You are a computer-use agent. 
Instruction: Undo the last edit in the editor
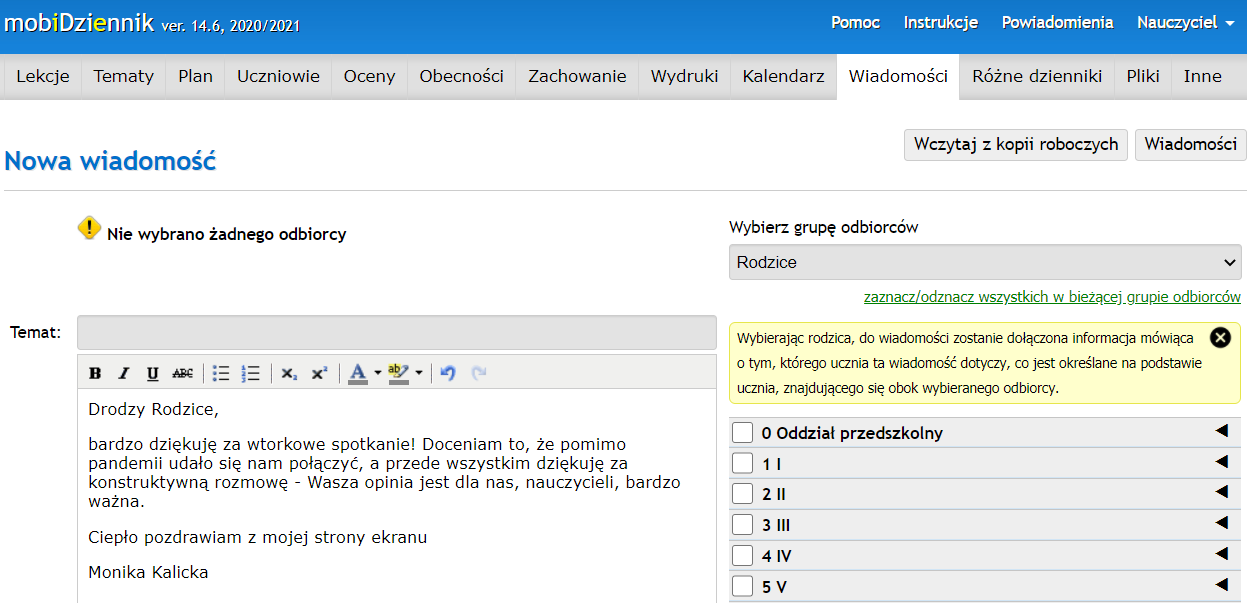point(448,373)
